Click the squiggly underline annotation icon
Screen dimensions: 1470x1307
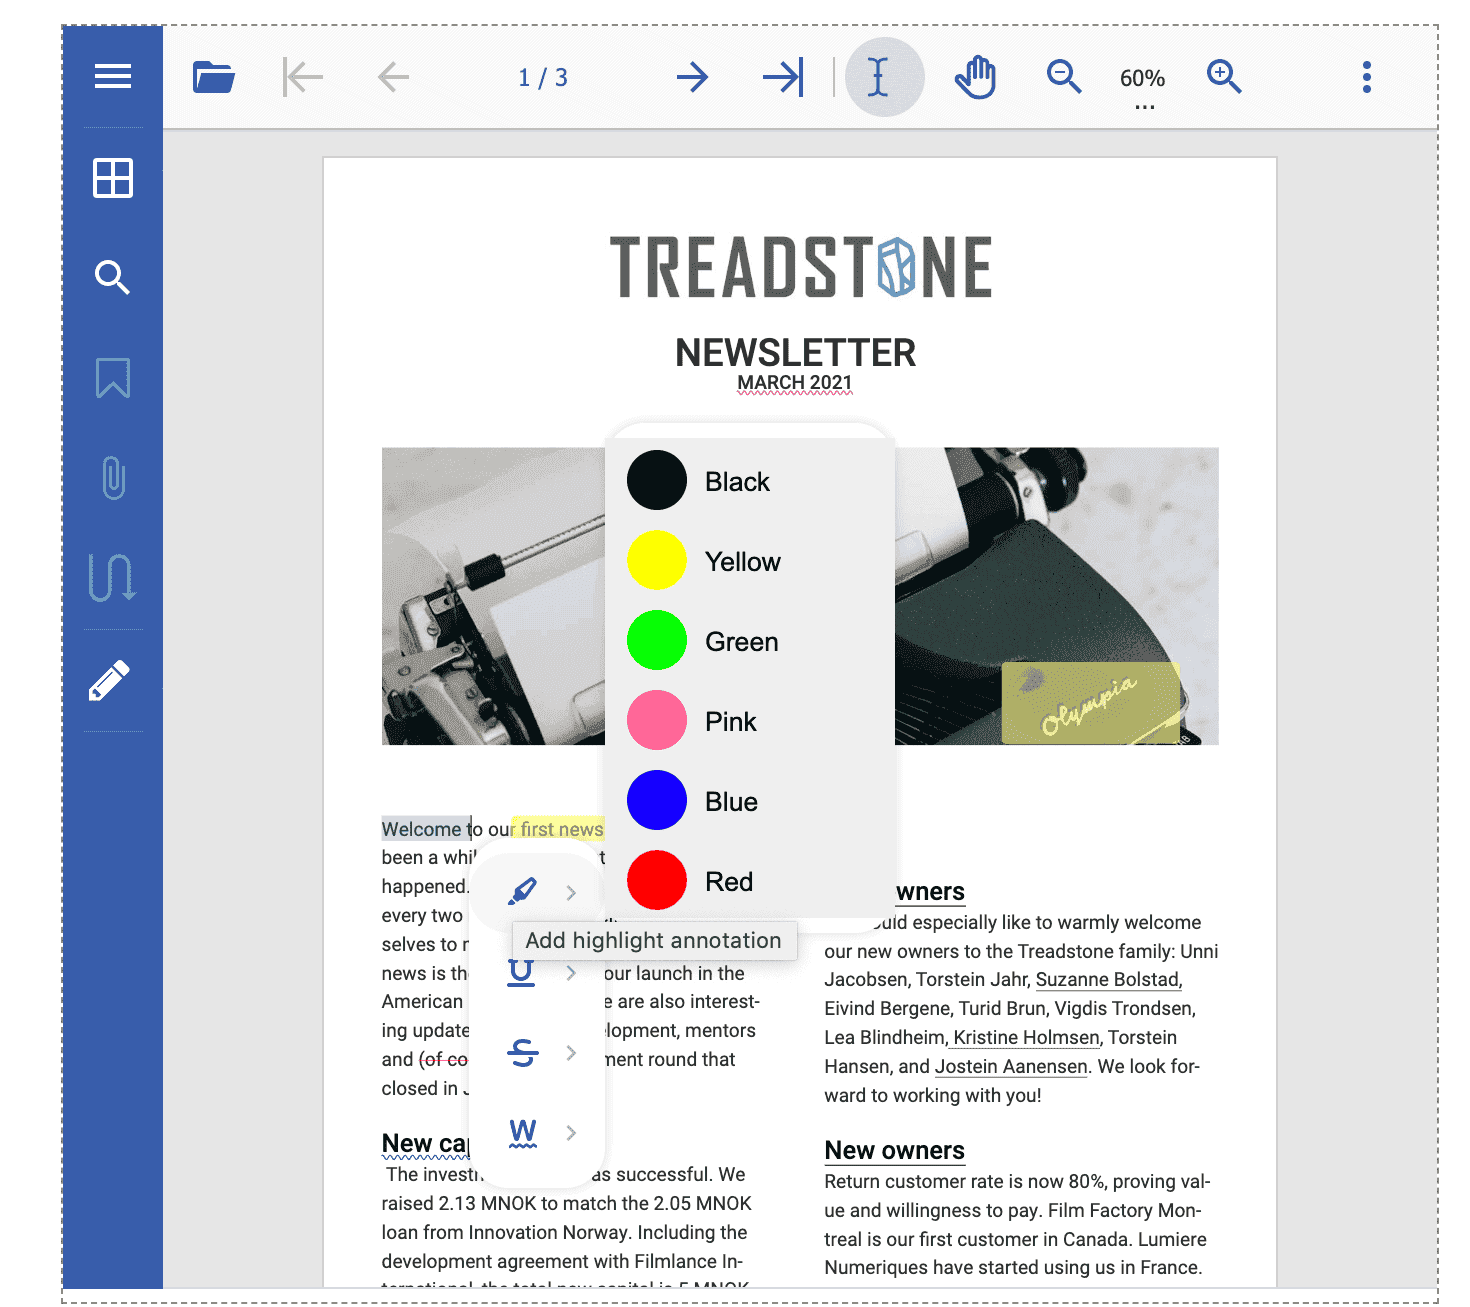[x=523, y=1133]
